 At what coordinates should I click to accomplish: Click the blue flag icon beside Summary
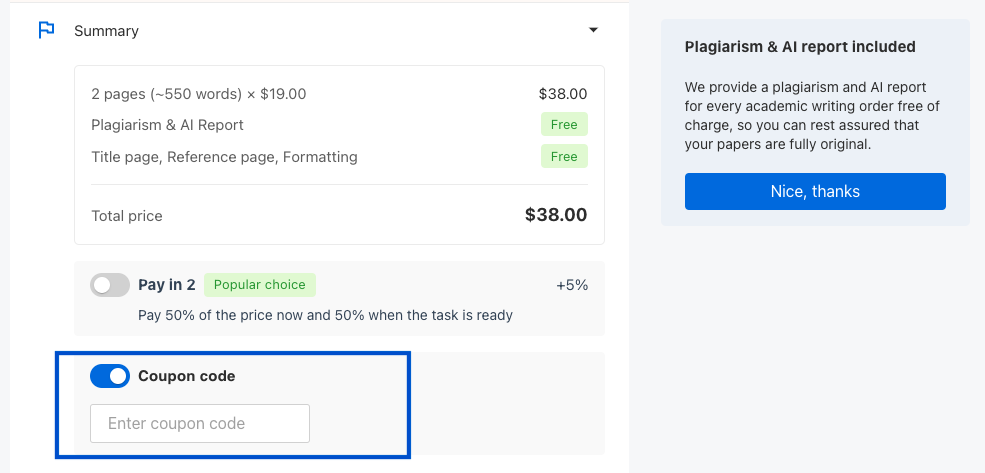[x=46, y=30]
